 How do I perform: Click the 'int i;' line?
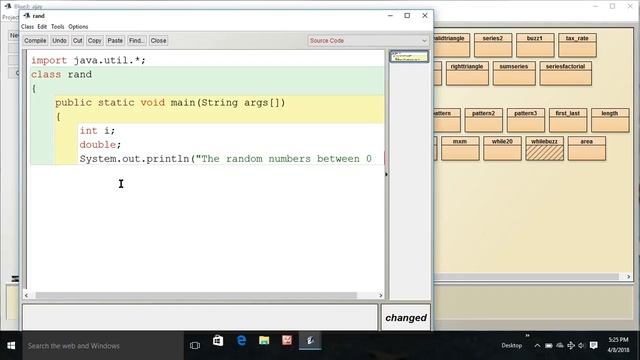[97, 131]
